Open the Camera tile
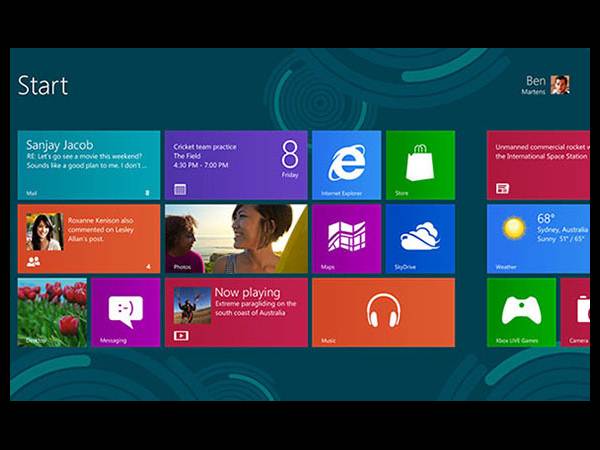The width and height of the screenshot is (600, 450). point(578,312)
